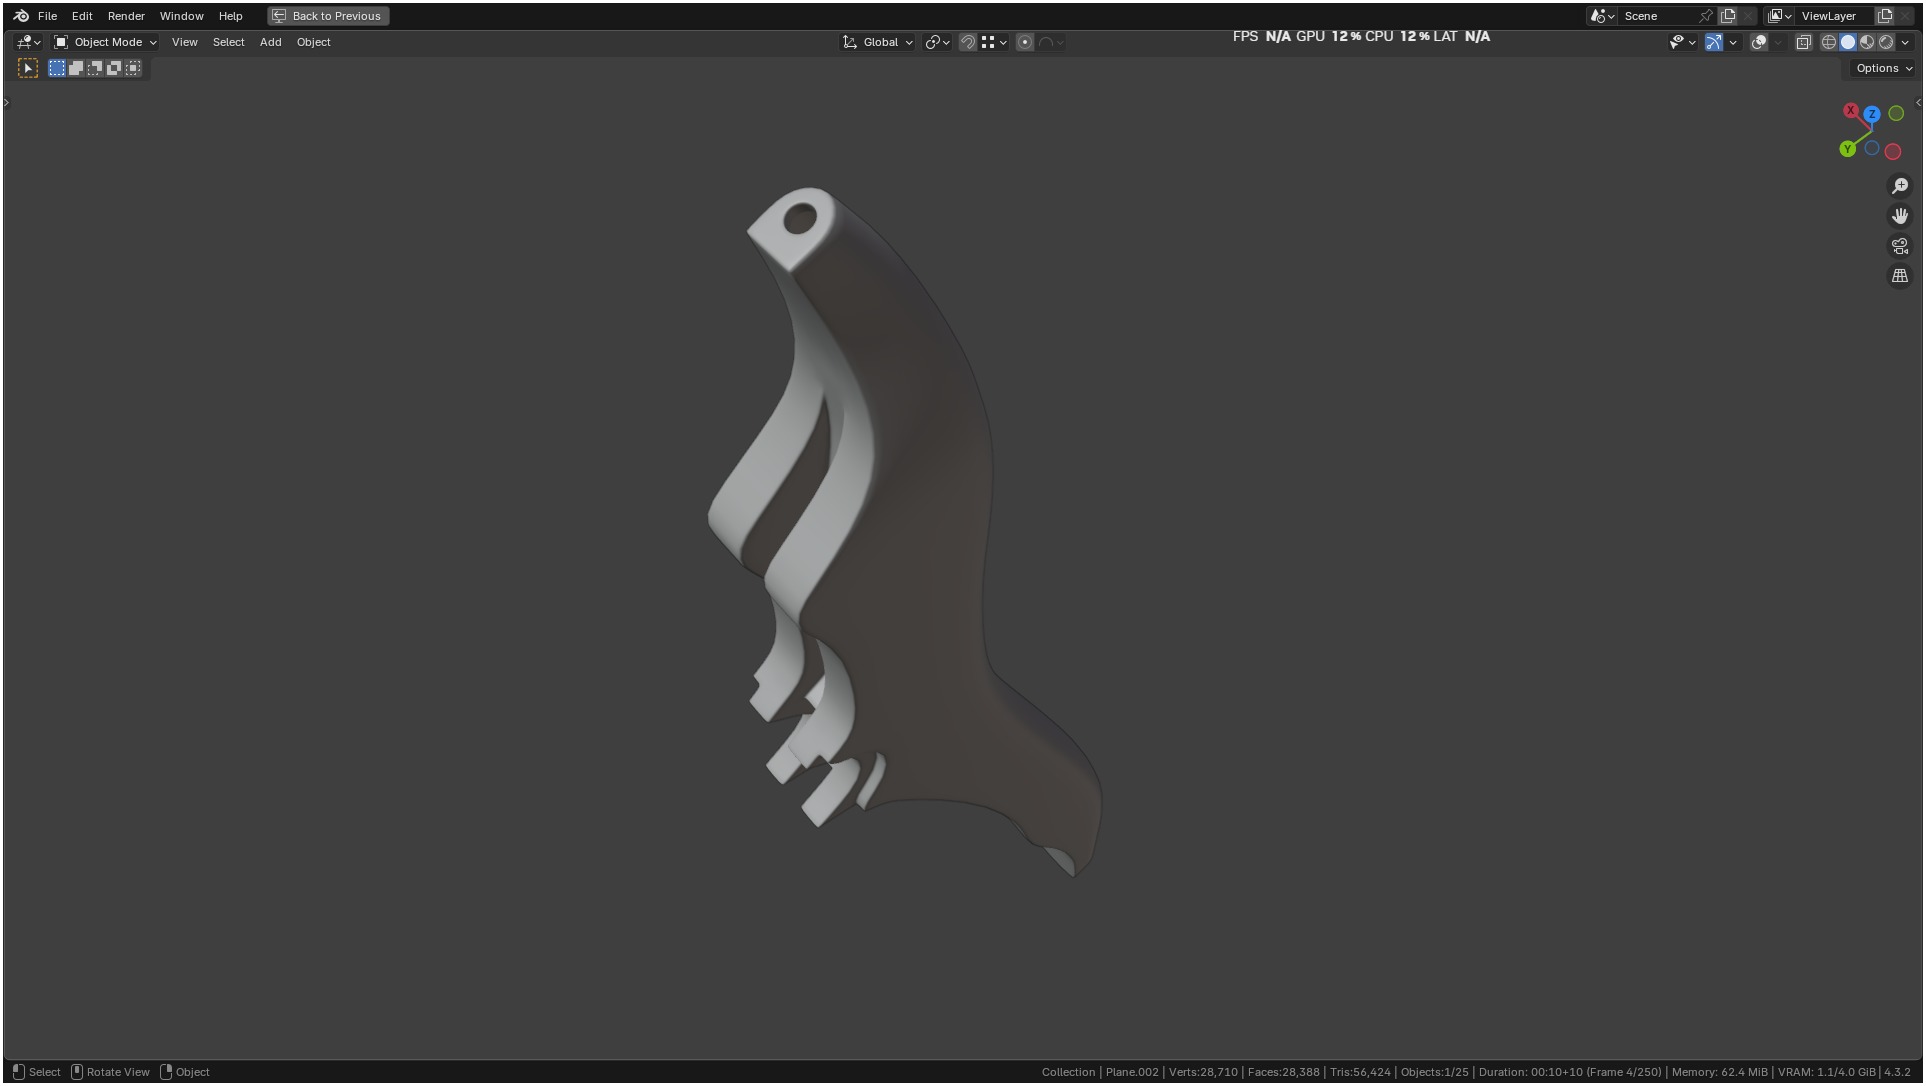
Task: Click the hand pan view button
Action: pos(1900,216)
